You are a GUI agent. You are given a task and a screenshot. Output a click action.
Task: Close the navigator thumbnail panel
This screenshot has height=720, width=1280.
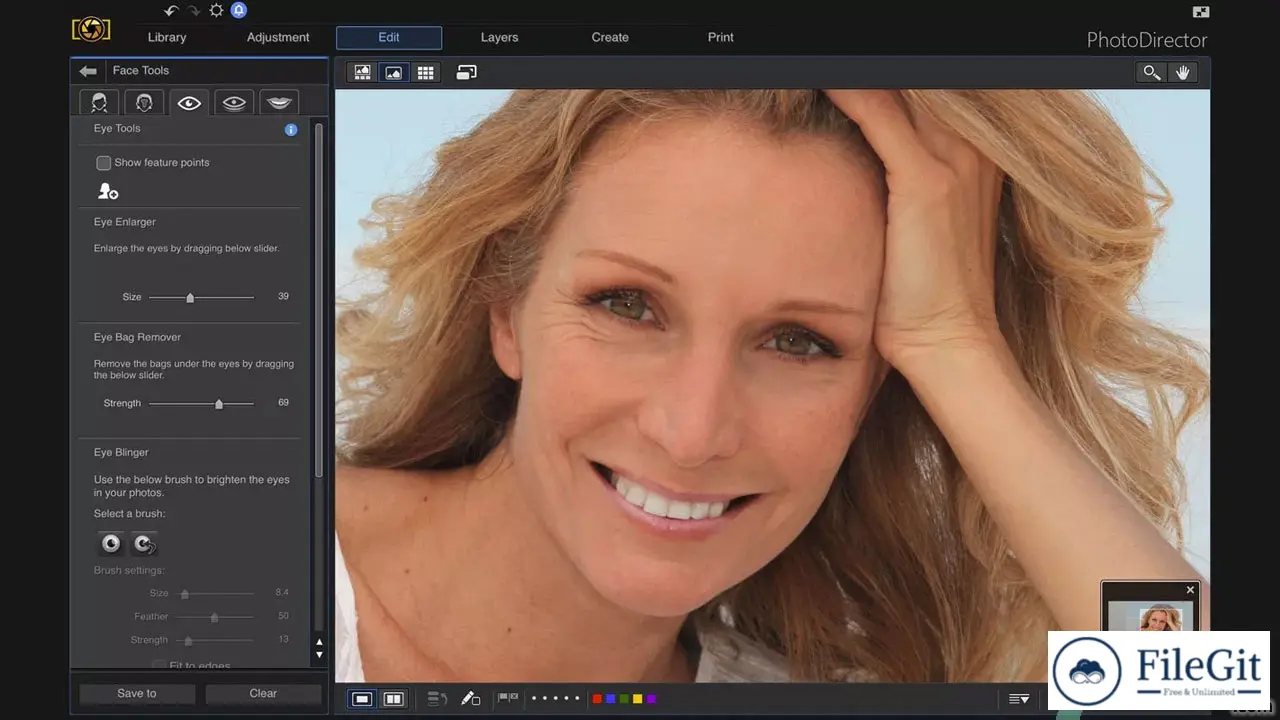[1190, 590]
